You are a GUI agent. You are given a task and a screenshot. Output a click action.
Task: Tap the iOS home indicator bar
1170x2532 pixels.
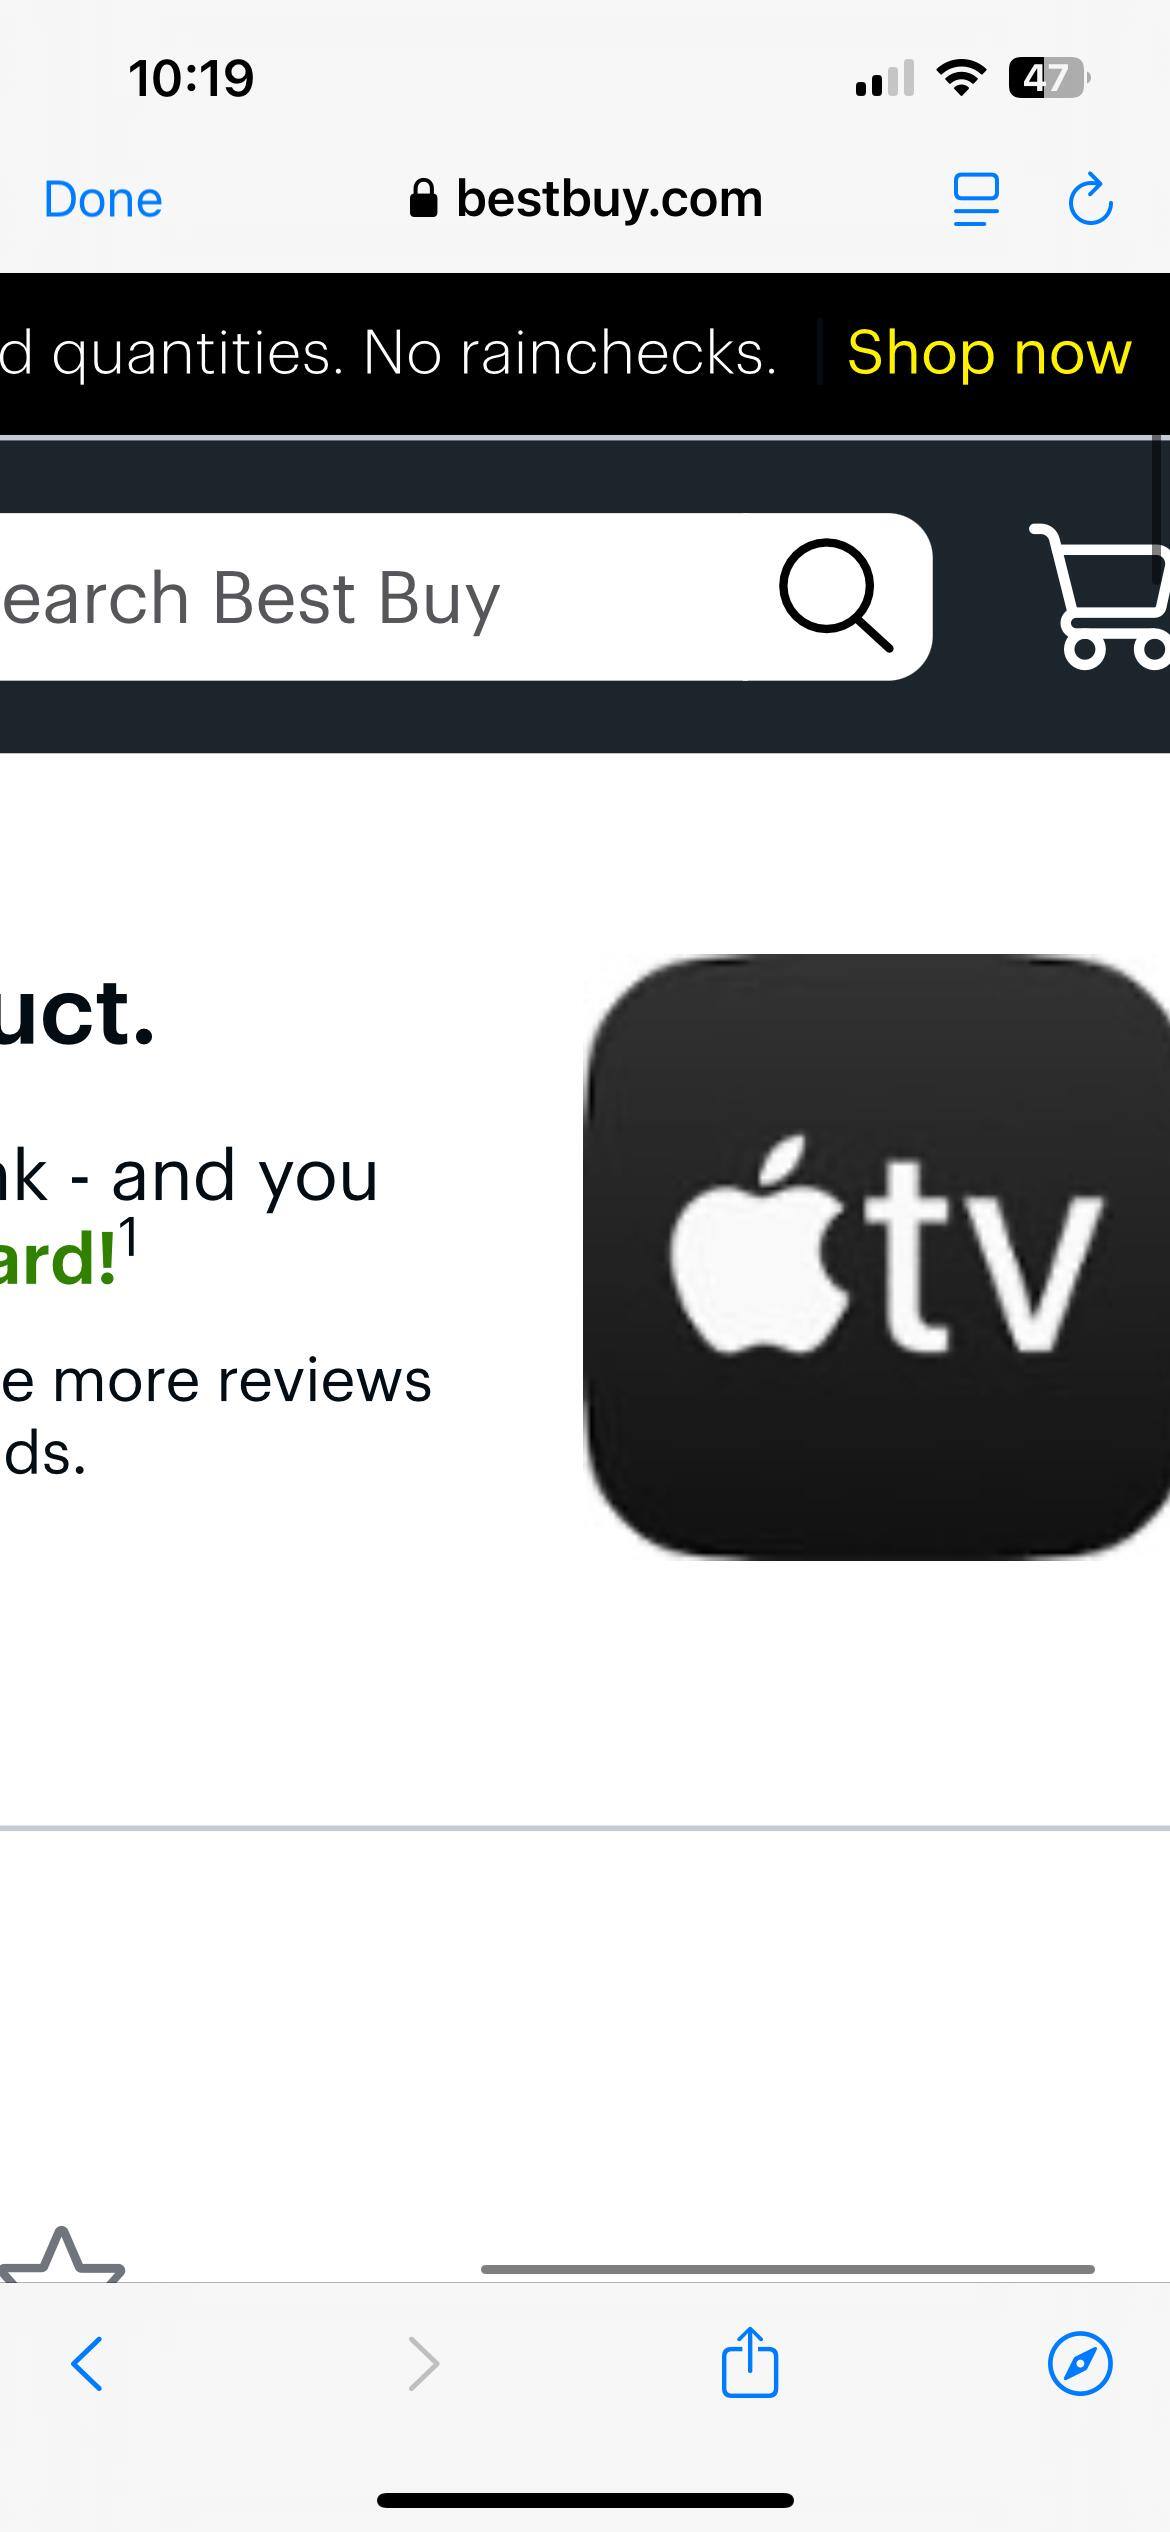click(585, 2502)
